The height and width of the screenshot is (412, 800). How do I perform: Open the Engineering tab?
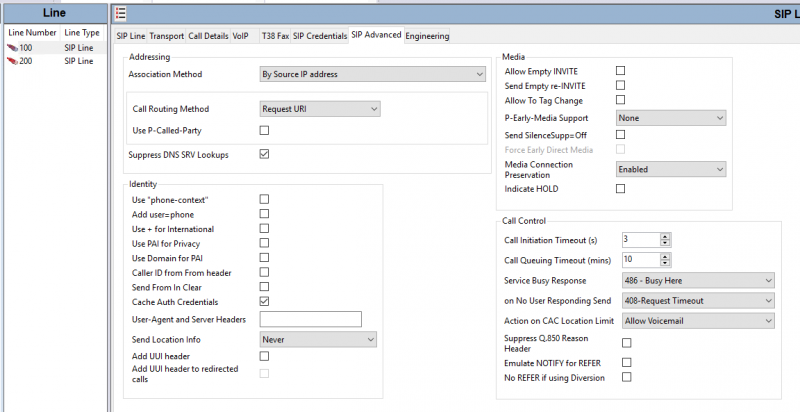(427, 36)
